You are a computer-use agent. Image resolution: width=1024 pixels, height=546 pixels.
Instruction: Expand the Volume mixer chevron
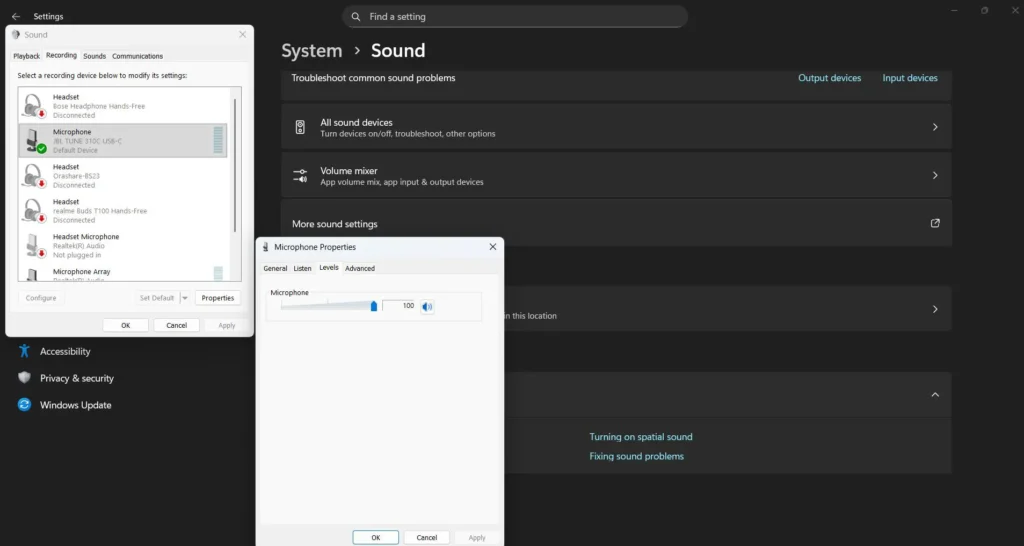(935, 176)
